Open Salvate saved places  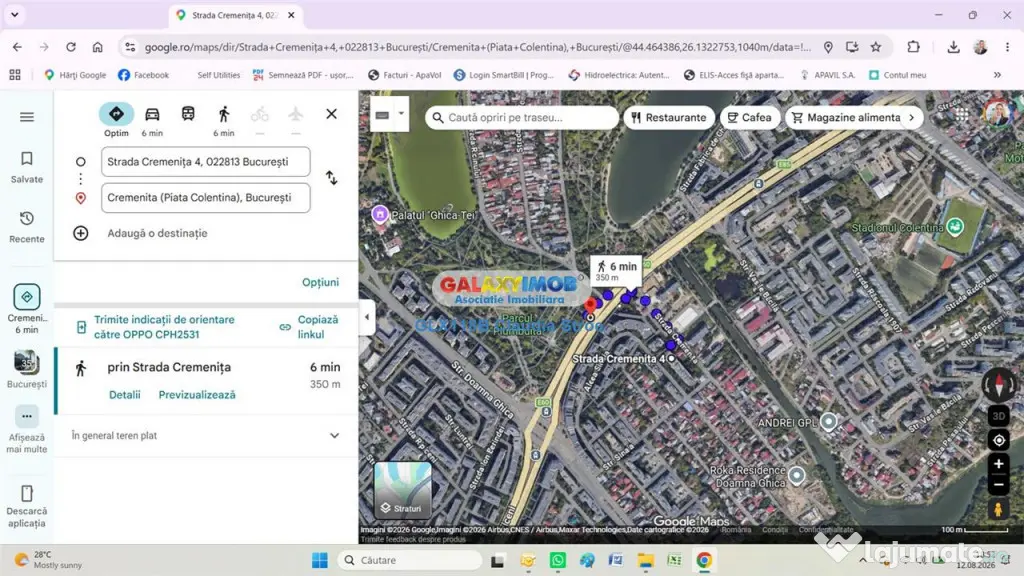click(27, 167)
